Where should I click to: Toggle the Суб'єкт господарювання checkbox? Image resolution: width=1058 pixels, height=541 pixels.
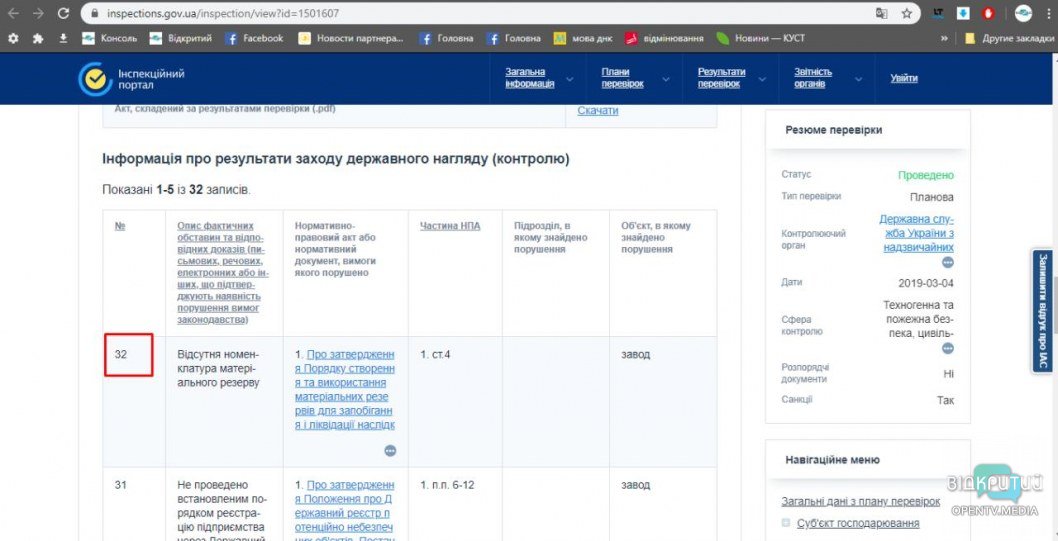[x=786, y=523]
